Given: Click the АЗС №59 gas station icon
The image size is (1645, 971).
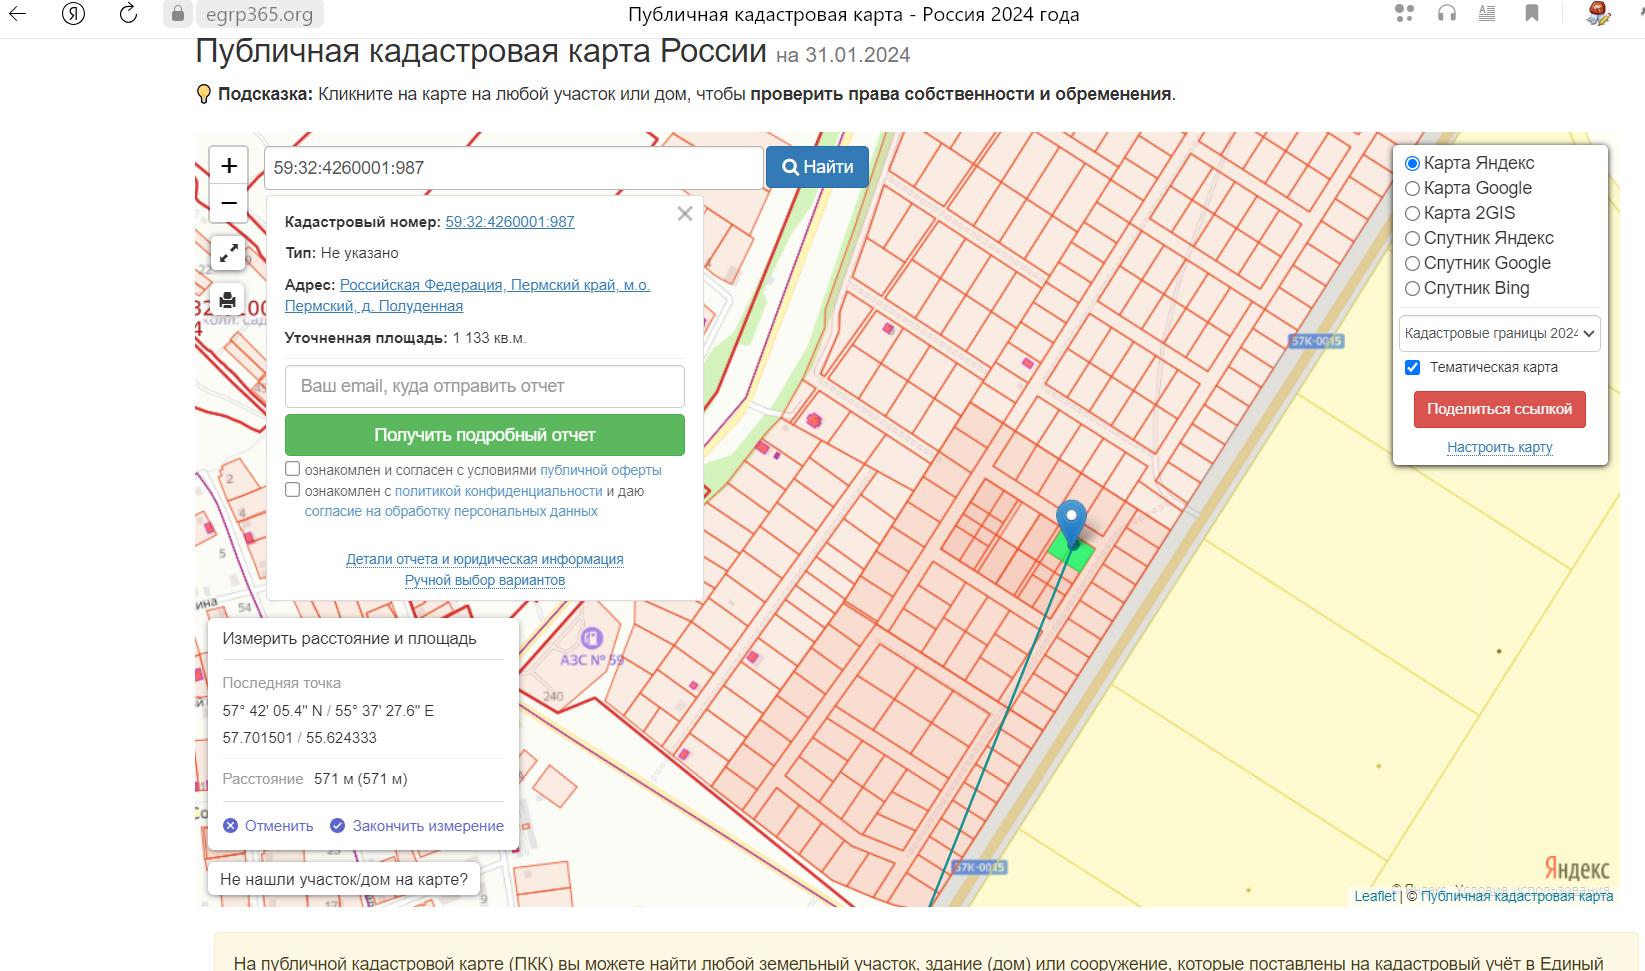Looking at the screenshot, I should point(592,638).
